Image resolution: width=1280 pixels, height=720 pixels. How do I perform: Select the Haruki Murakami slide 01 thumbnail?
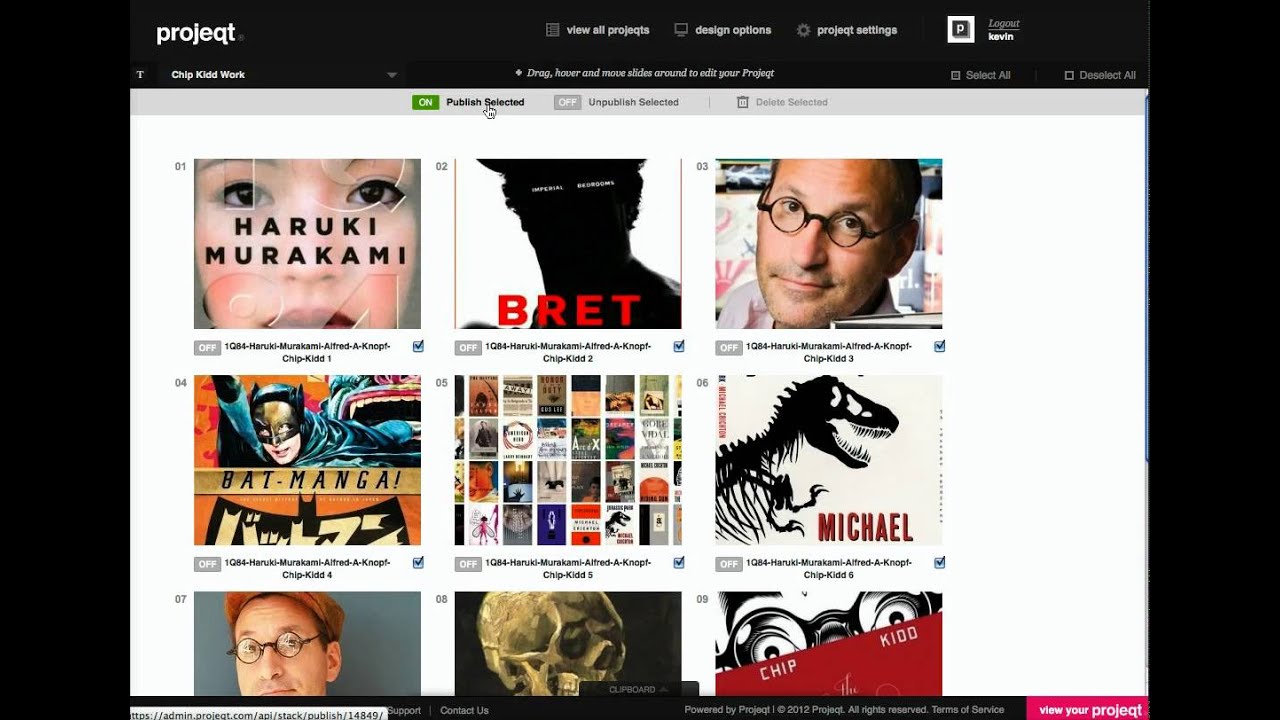pos(307,244)
